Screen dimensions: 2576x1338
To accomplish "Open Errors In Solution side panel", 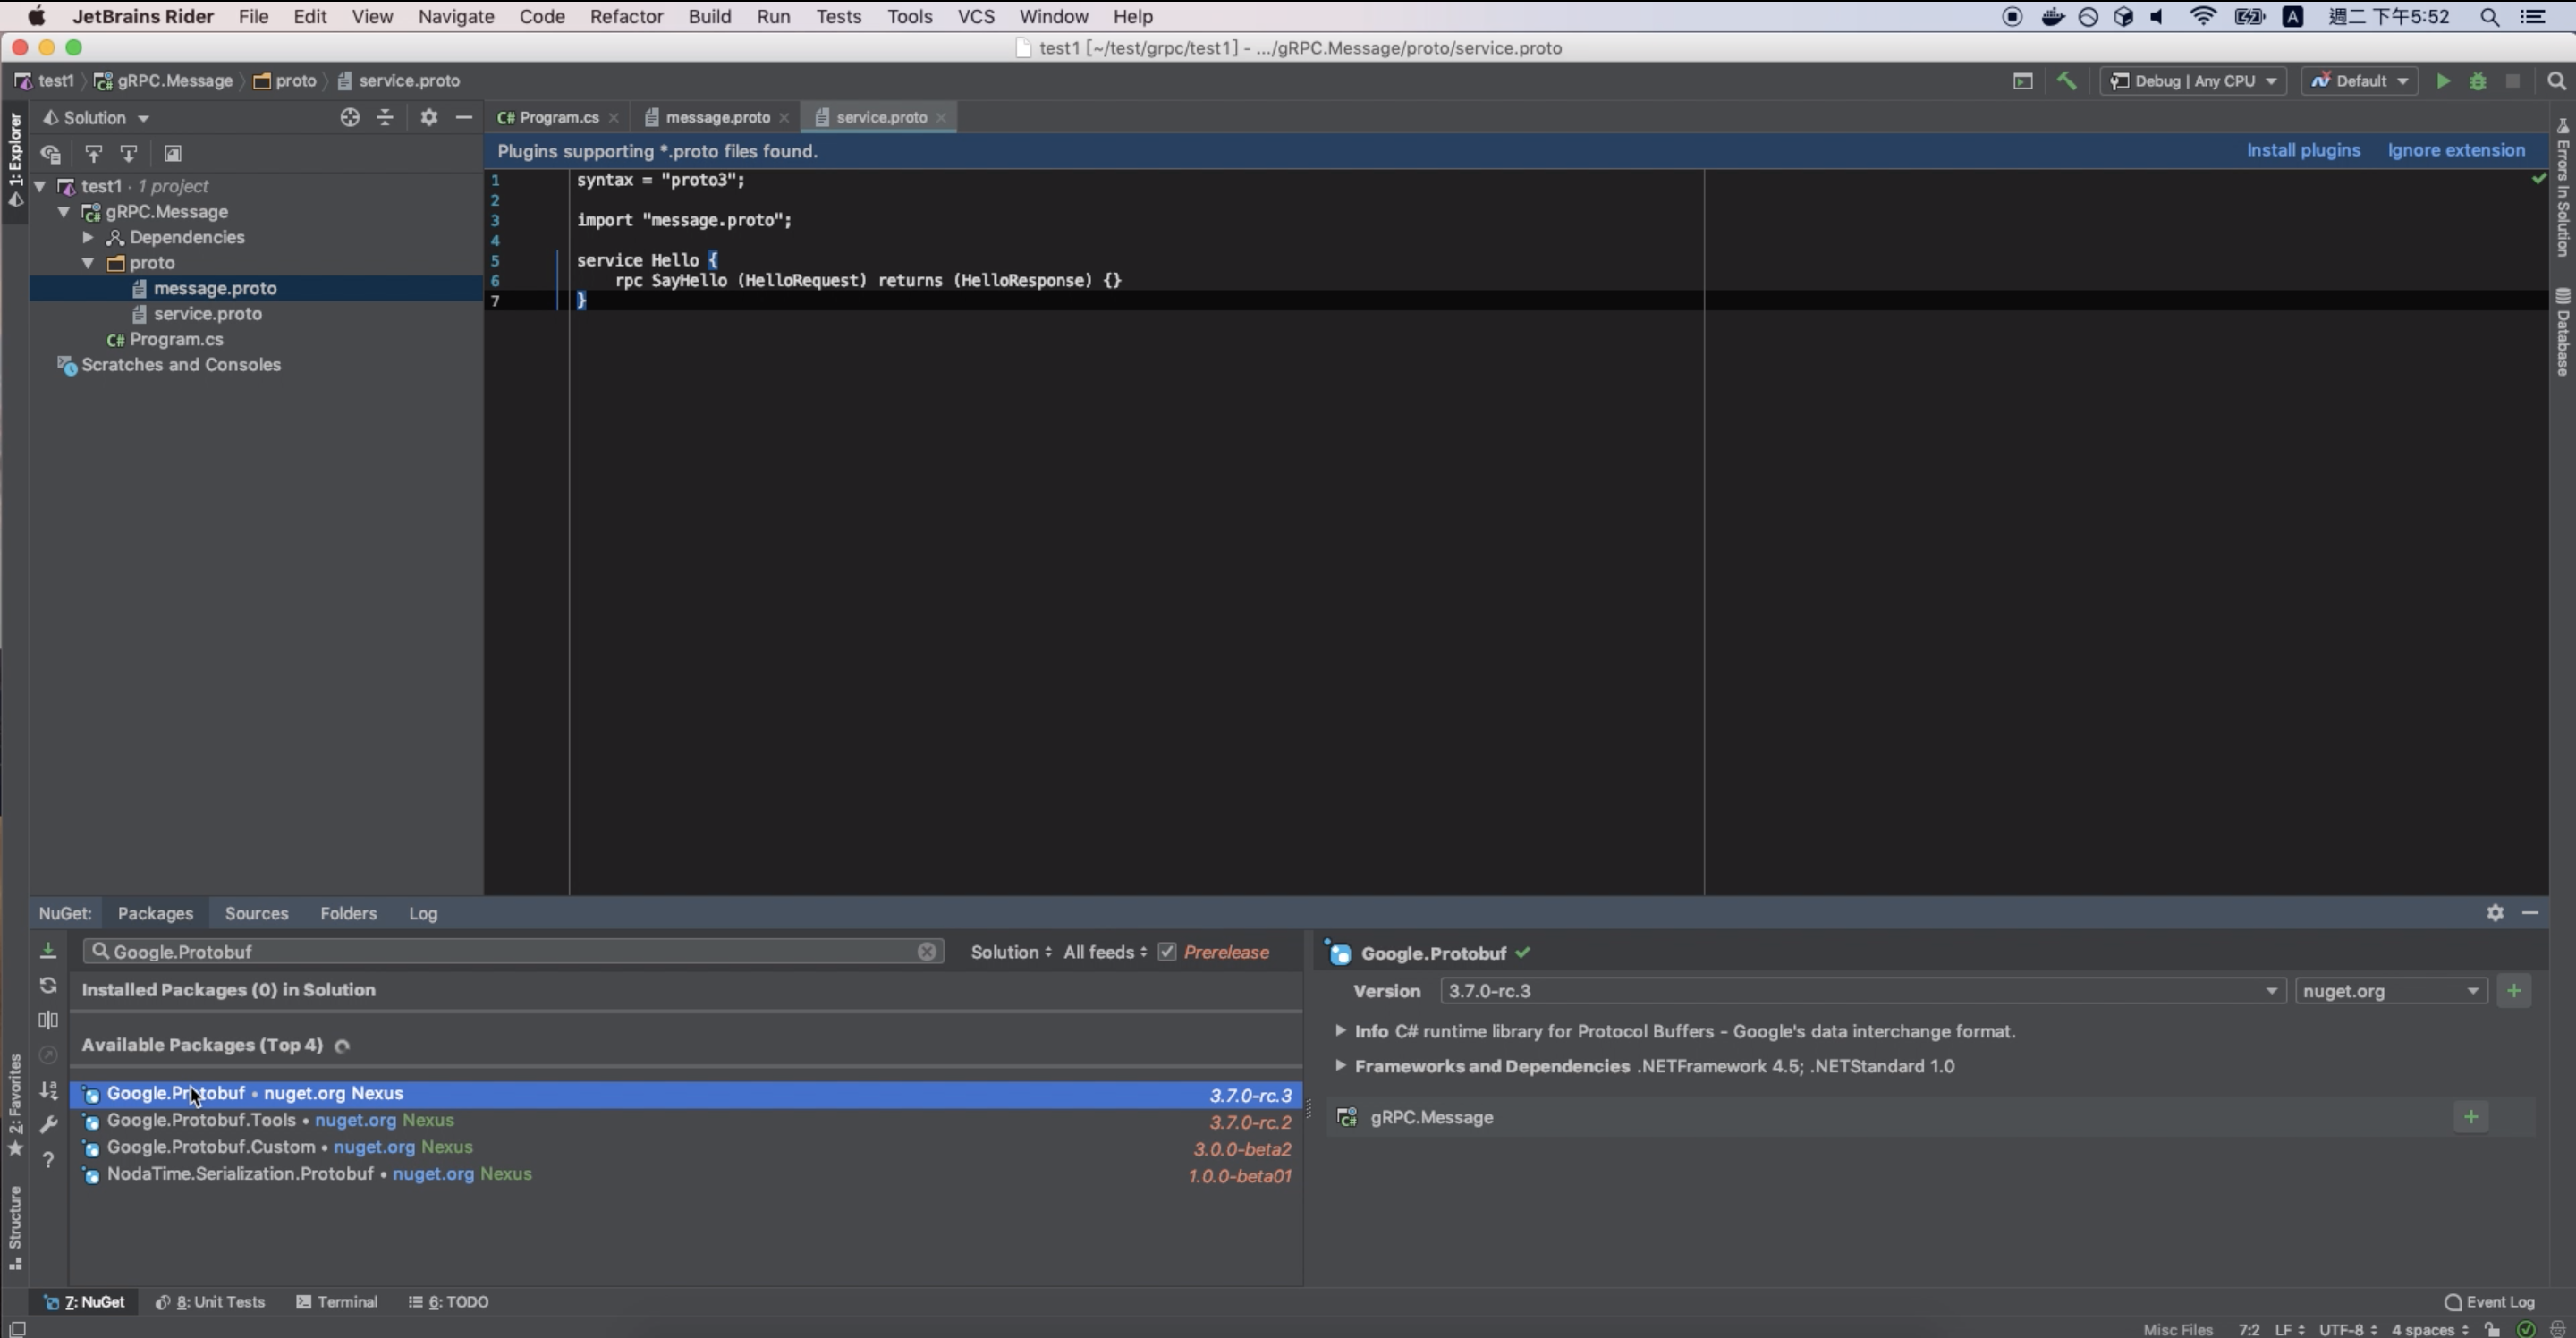I will [x=2563, y=187].
